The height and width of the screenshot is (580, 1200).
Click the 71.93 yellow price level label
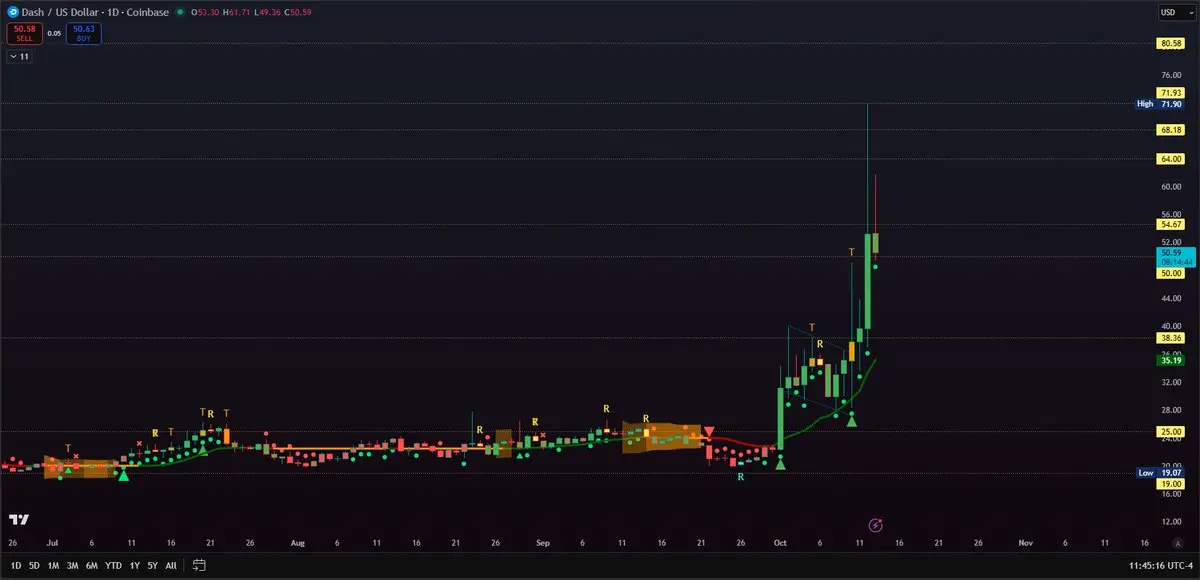point(1170,93)
